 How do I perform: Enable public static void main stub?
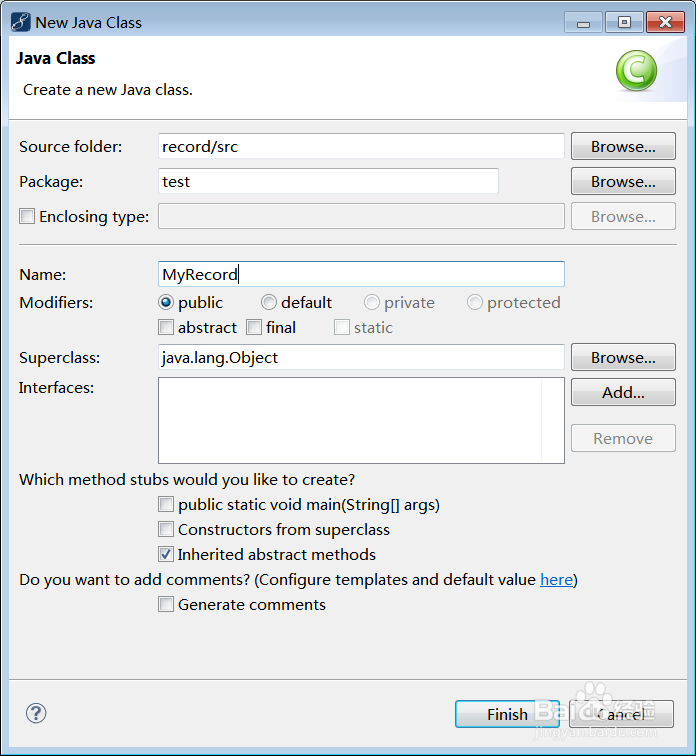point(166,505)
